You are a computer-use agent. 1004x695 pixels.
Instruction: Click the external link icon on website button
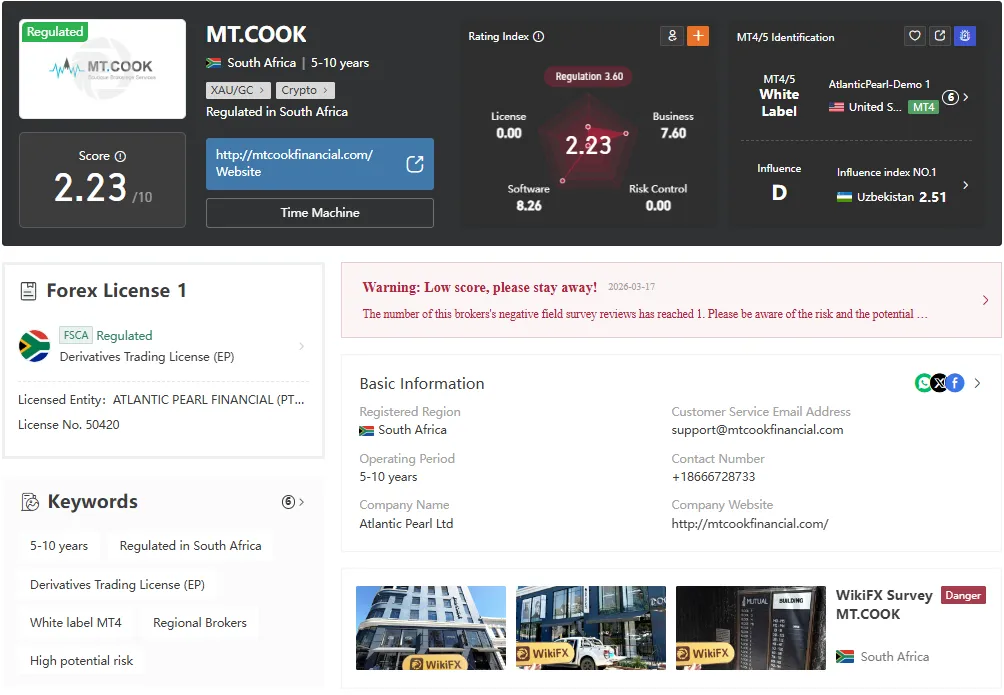tap(415, 164)
